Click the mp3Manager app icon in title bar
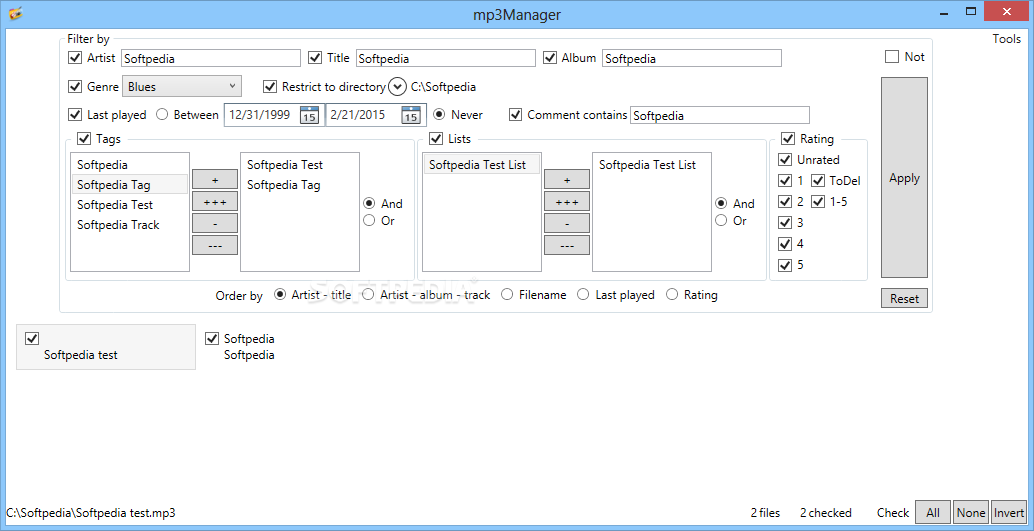 16,13
